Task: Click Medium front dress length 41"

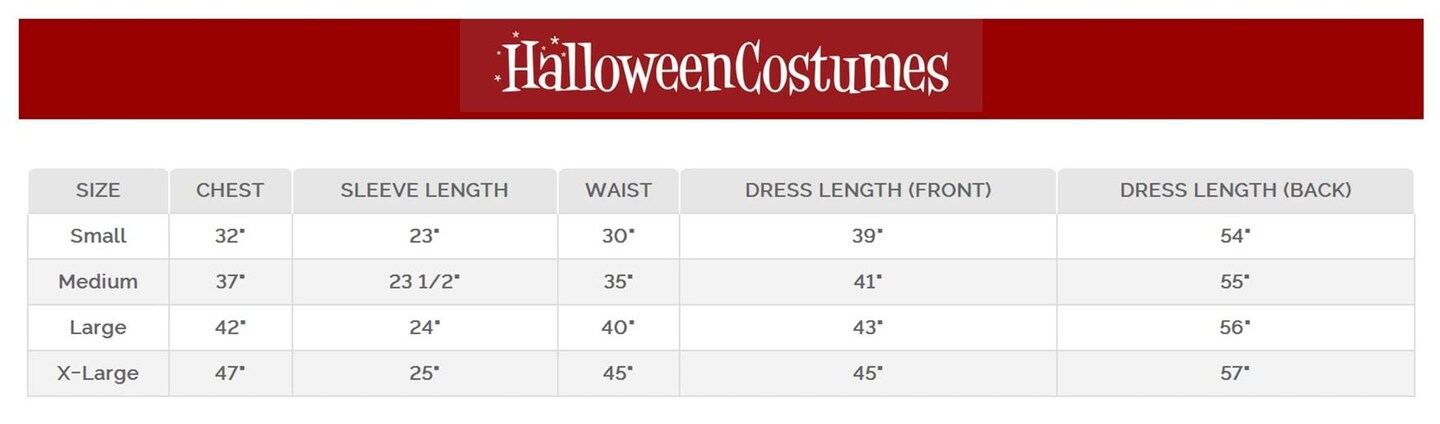Action: click(867, 282)
